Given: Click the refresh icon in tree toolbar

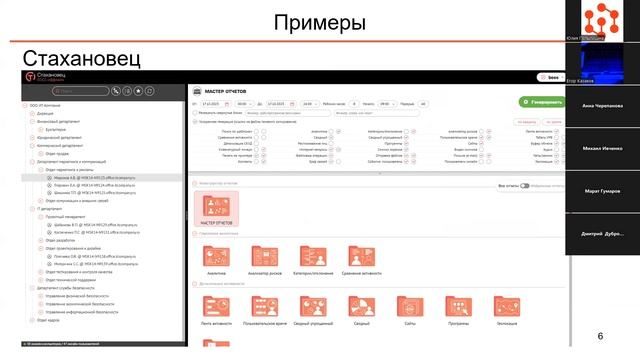Looking at the screenshot, I should (149, 91).
